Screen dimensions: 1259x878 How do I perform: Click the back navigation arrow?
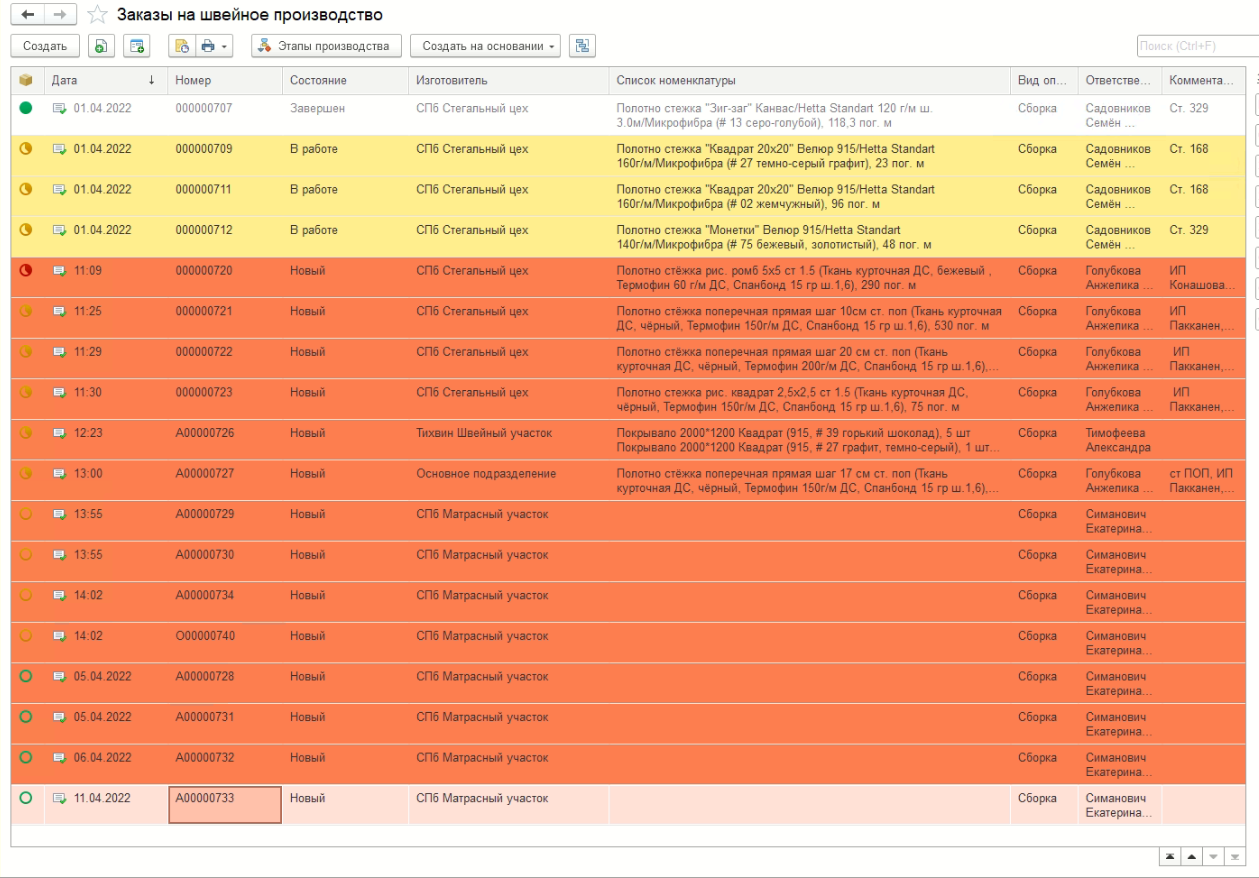[x=27, y=14]
